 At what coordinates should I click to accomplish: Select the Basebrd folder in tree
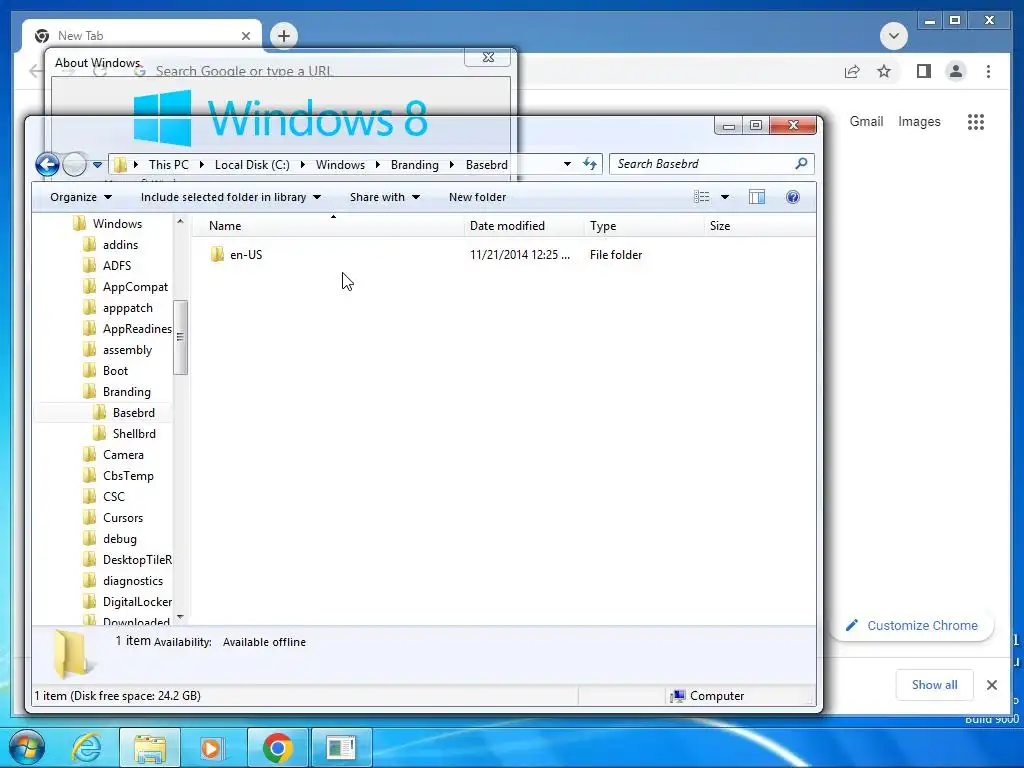134,413
